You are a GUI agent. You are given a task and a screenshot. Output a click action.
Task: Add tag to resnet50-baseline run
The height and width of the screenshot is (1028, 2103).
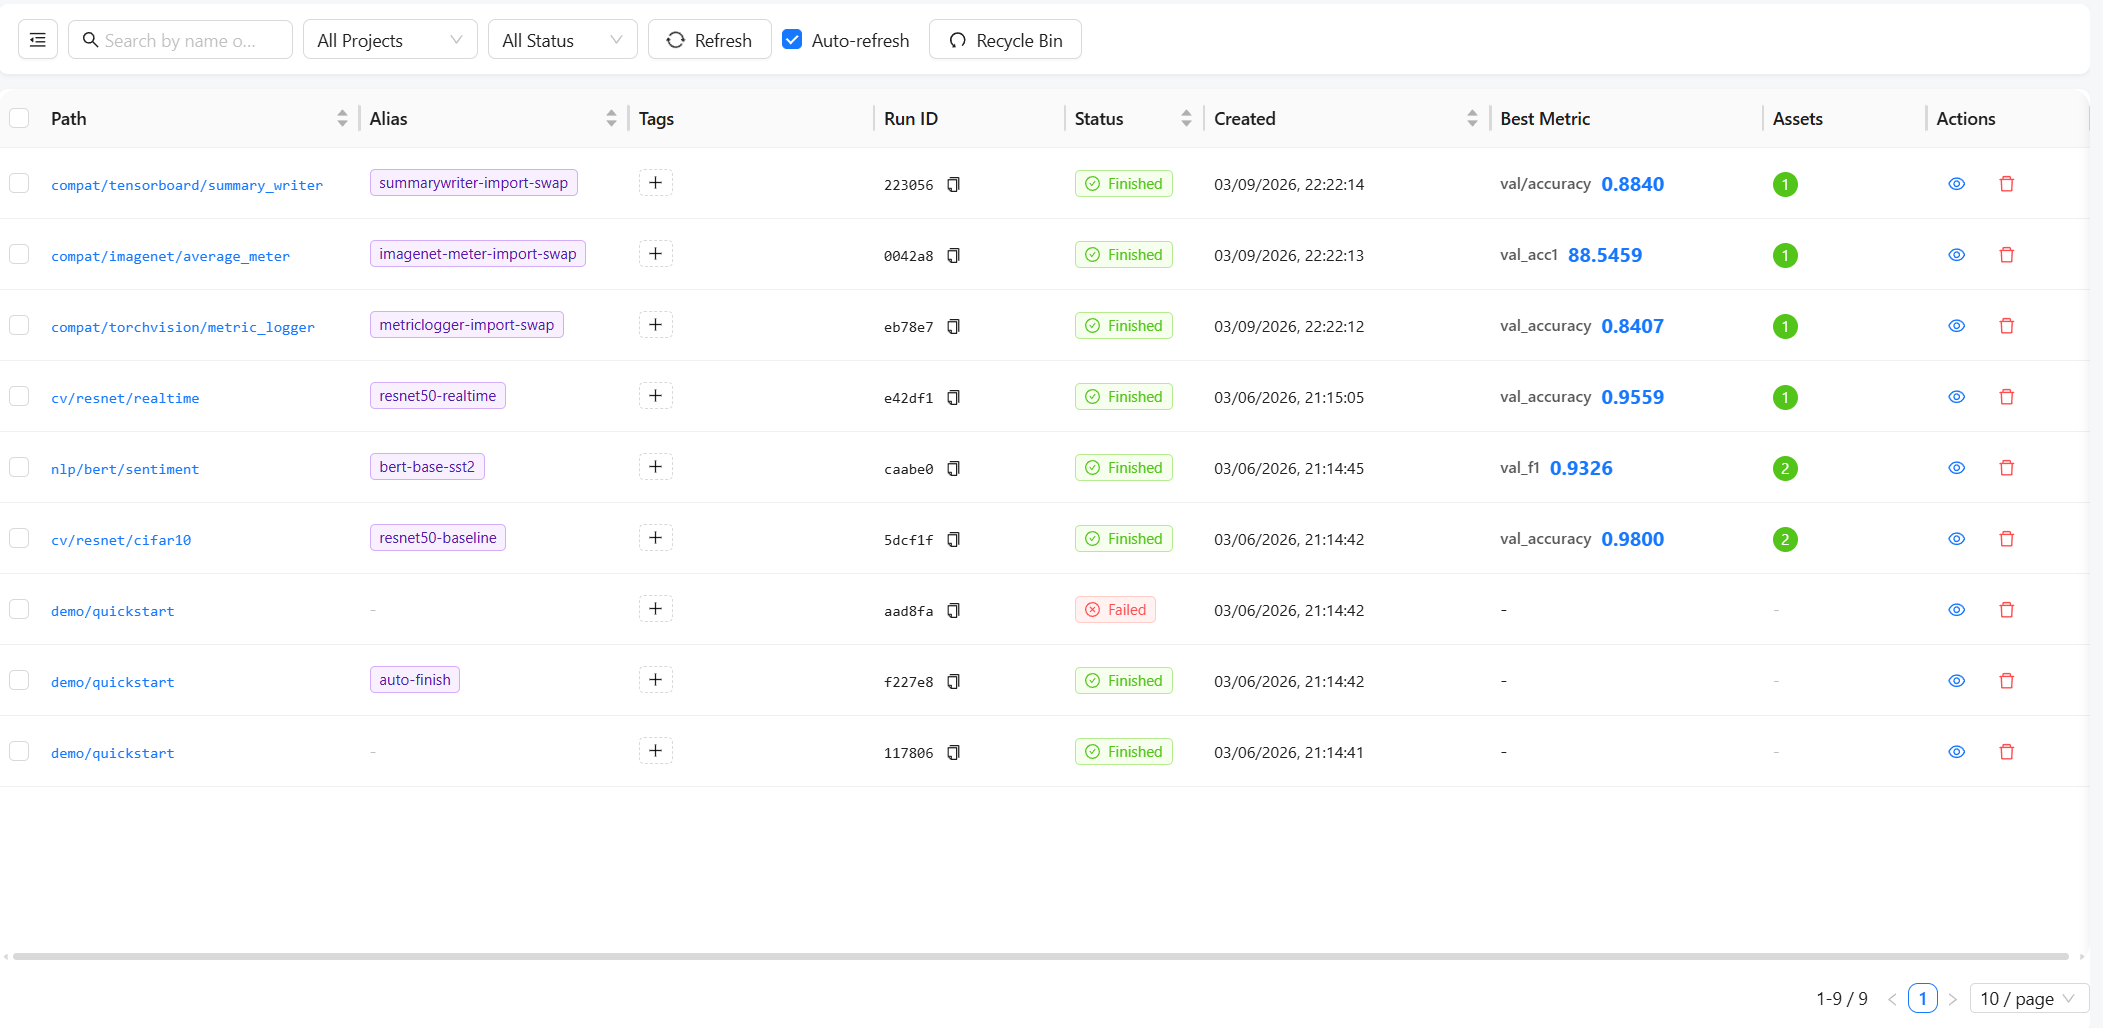(655, 538)
